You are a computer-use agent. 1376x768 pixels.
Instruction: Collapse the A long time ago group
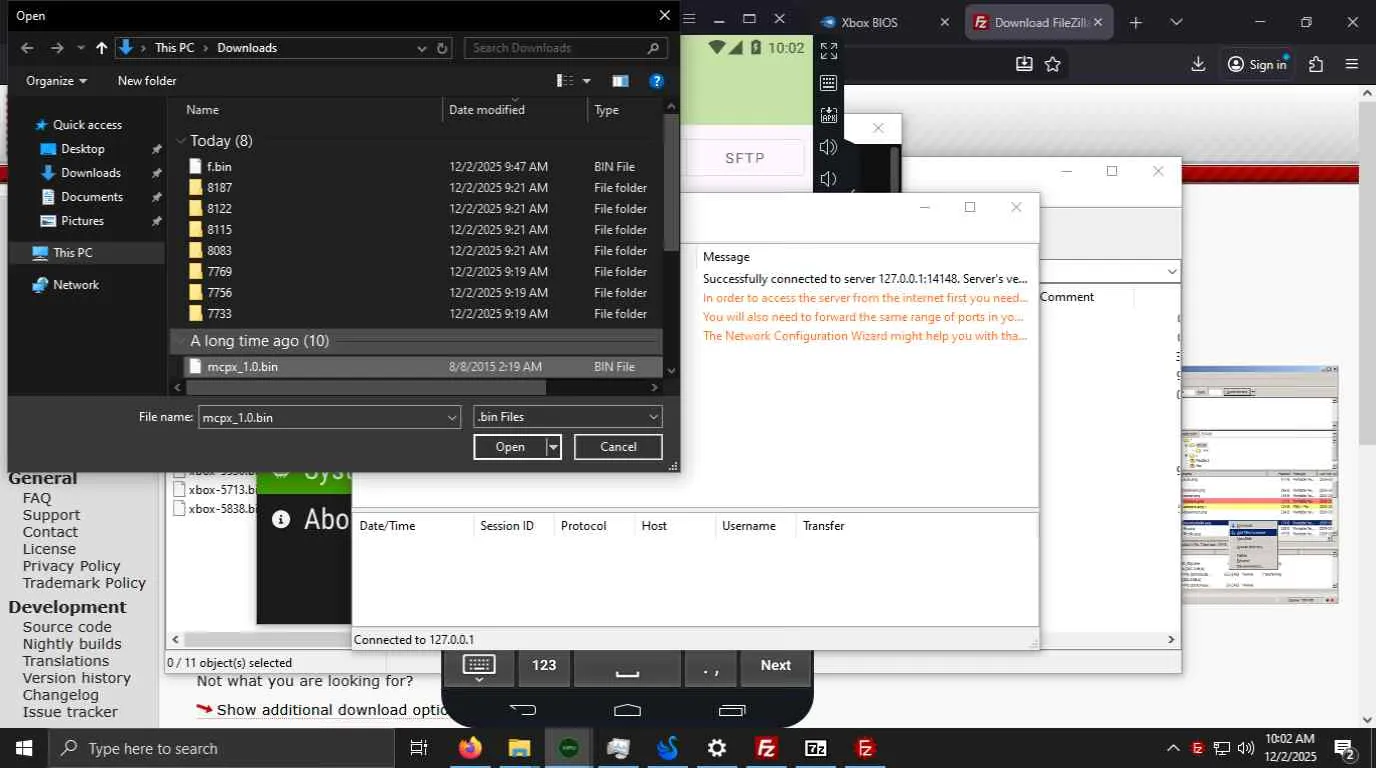181,341
